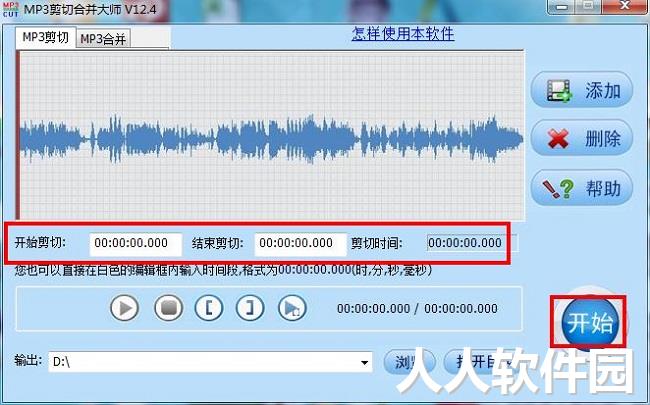Viewport: 650px width, 405px height.
Task: Click the 剪切时间 duration field
Action: (x=472, y=243)
